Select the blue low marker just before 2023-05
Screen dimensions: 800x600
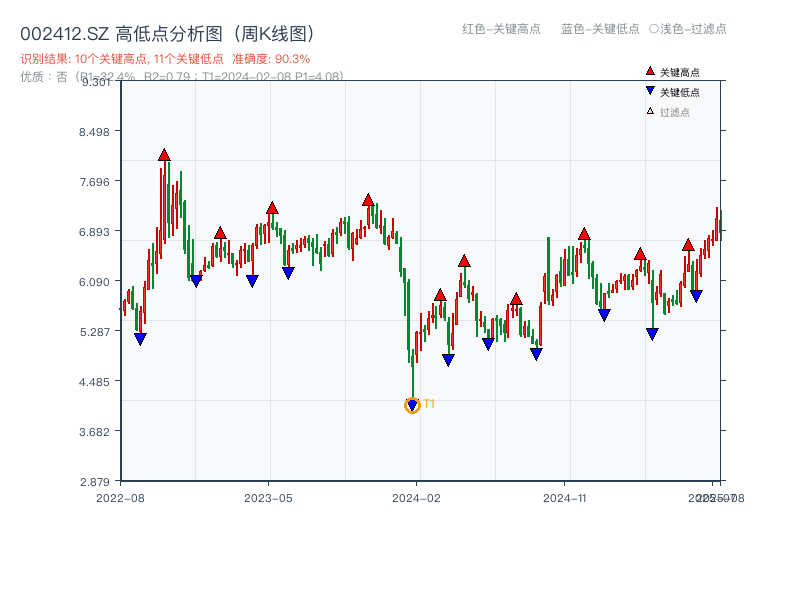pyautogui.click(x=252, y=281)
